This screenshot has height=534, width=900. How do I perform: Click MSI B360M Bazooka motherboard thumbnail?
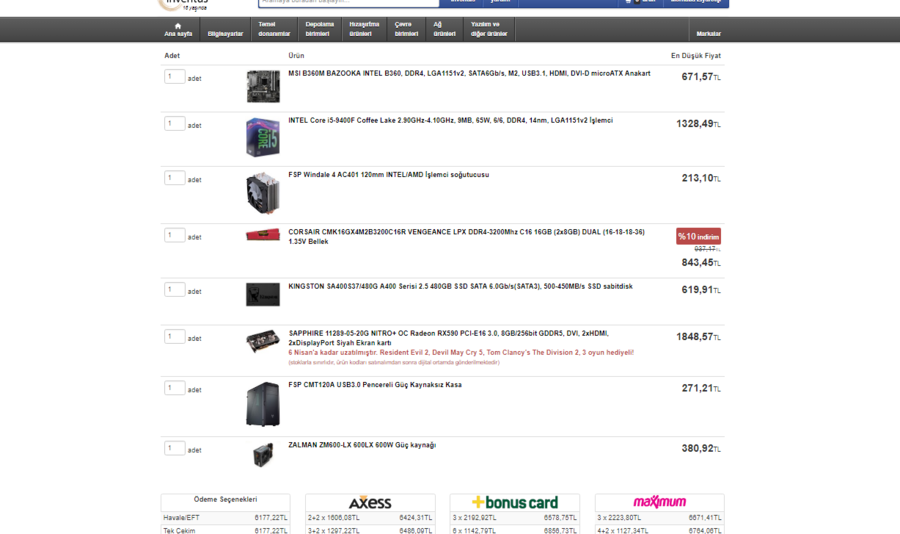pos(263,86)
